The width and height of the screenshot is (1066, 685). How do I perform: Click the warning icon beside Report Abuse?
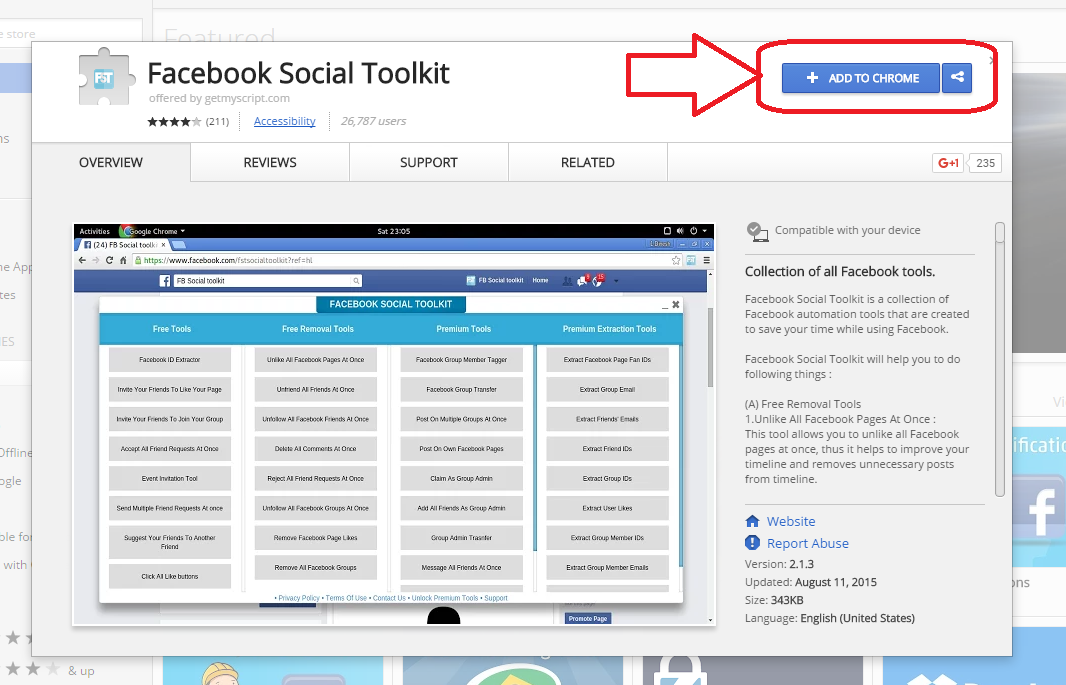coord(752,542)
